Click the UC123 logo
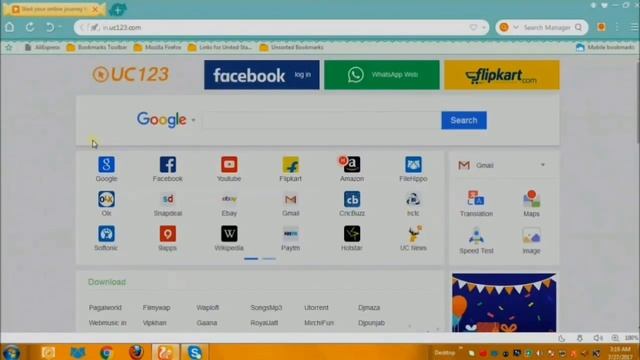Viewport: 640px width, 360px height. click(131, 74)
